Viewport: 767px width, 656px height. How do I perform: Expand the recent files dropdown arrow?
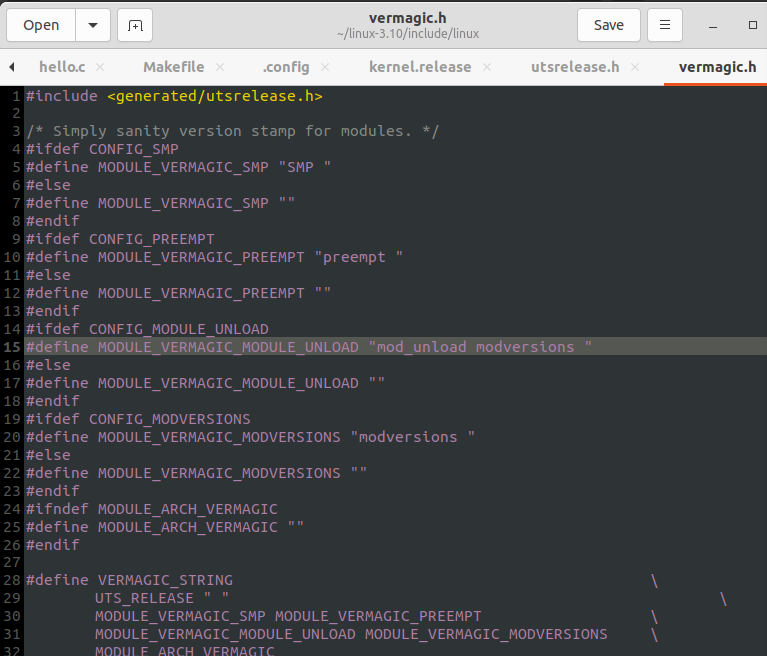click(93, 25)
